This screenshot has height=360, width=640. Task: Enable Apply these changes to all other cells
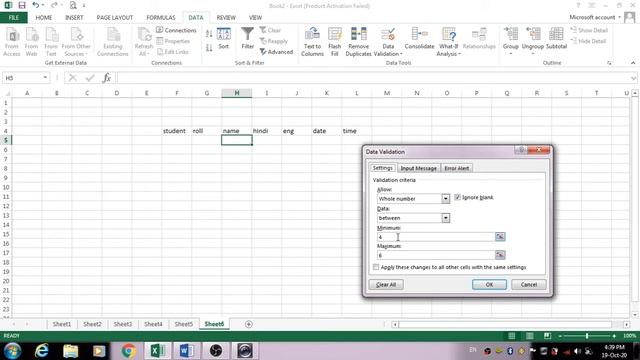[376, 267]
